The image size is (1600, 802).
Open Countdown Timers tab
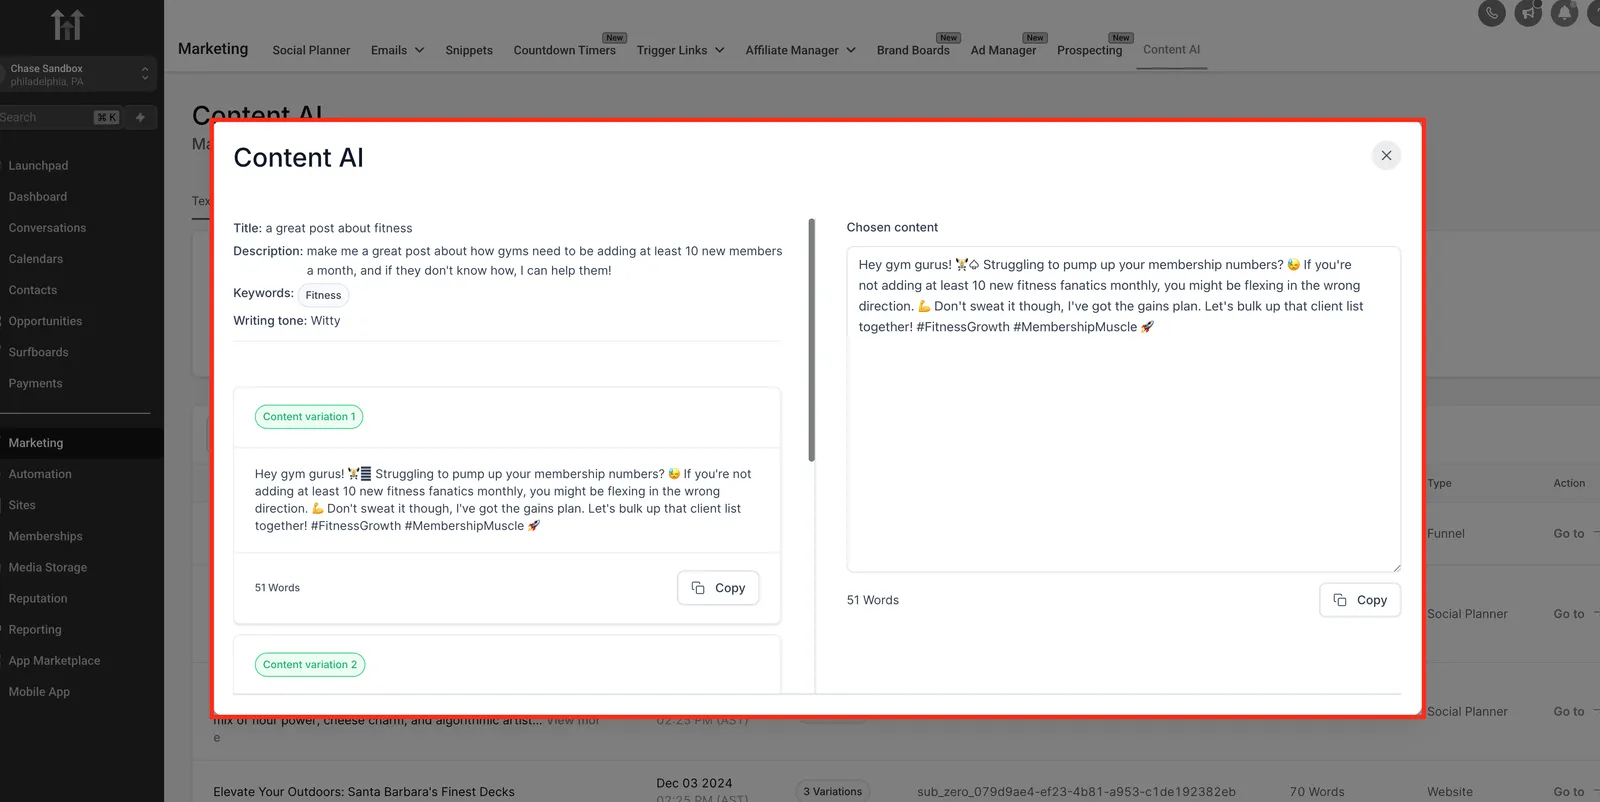(x=564, y=50)
